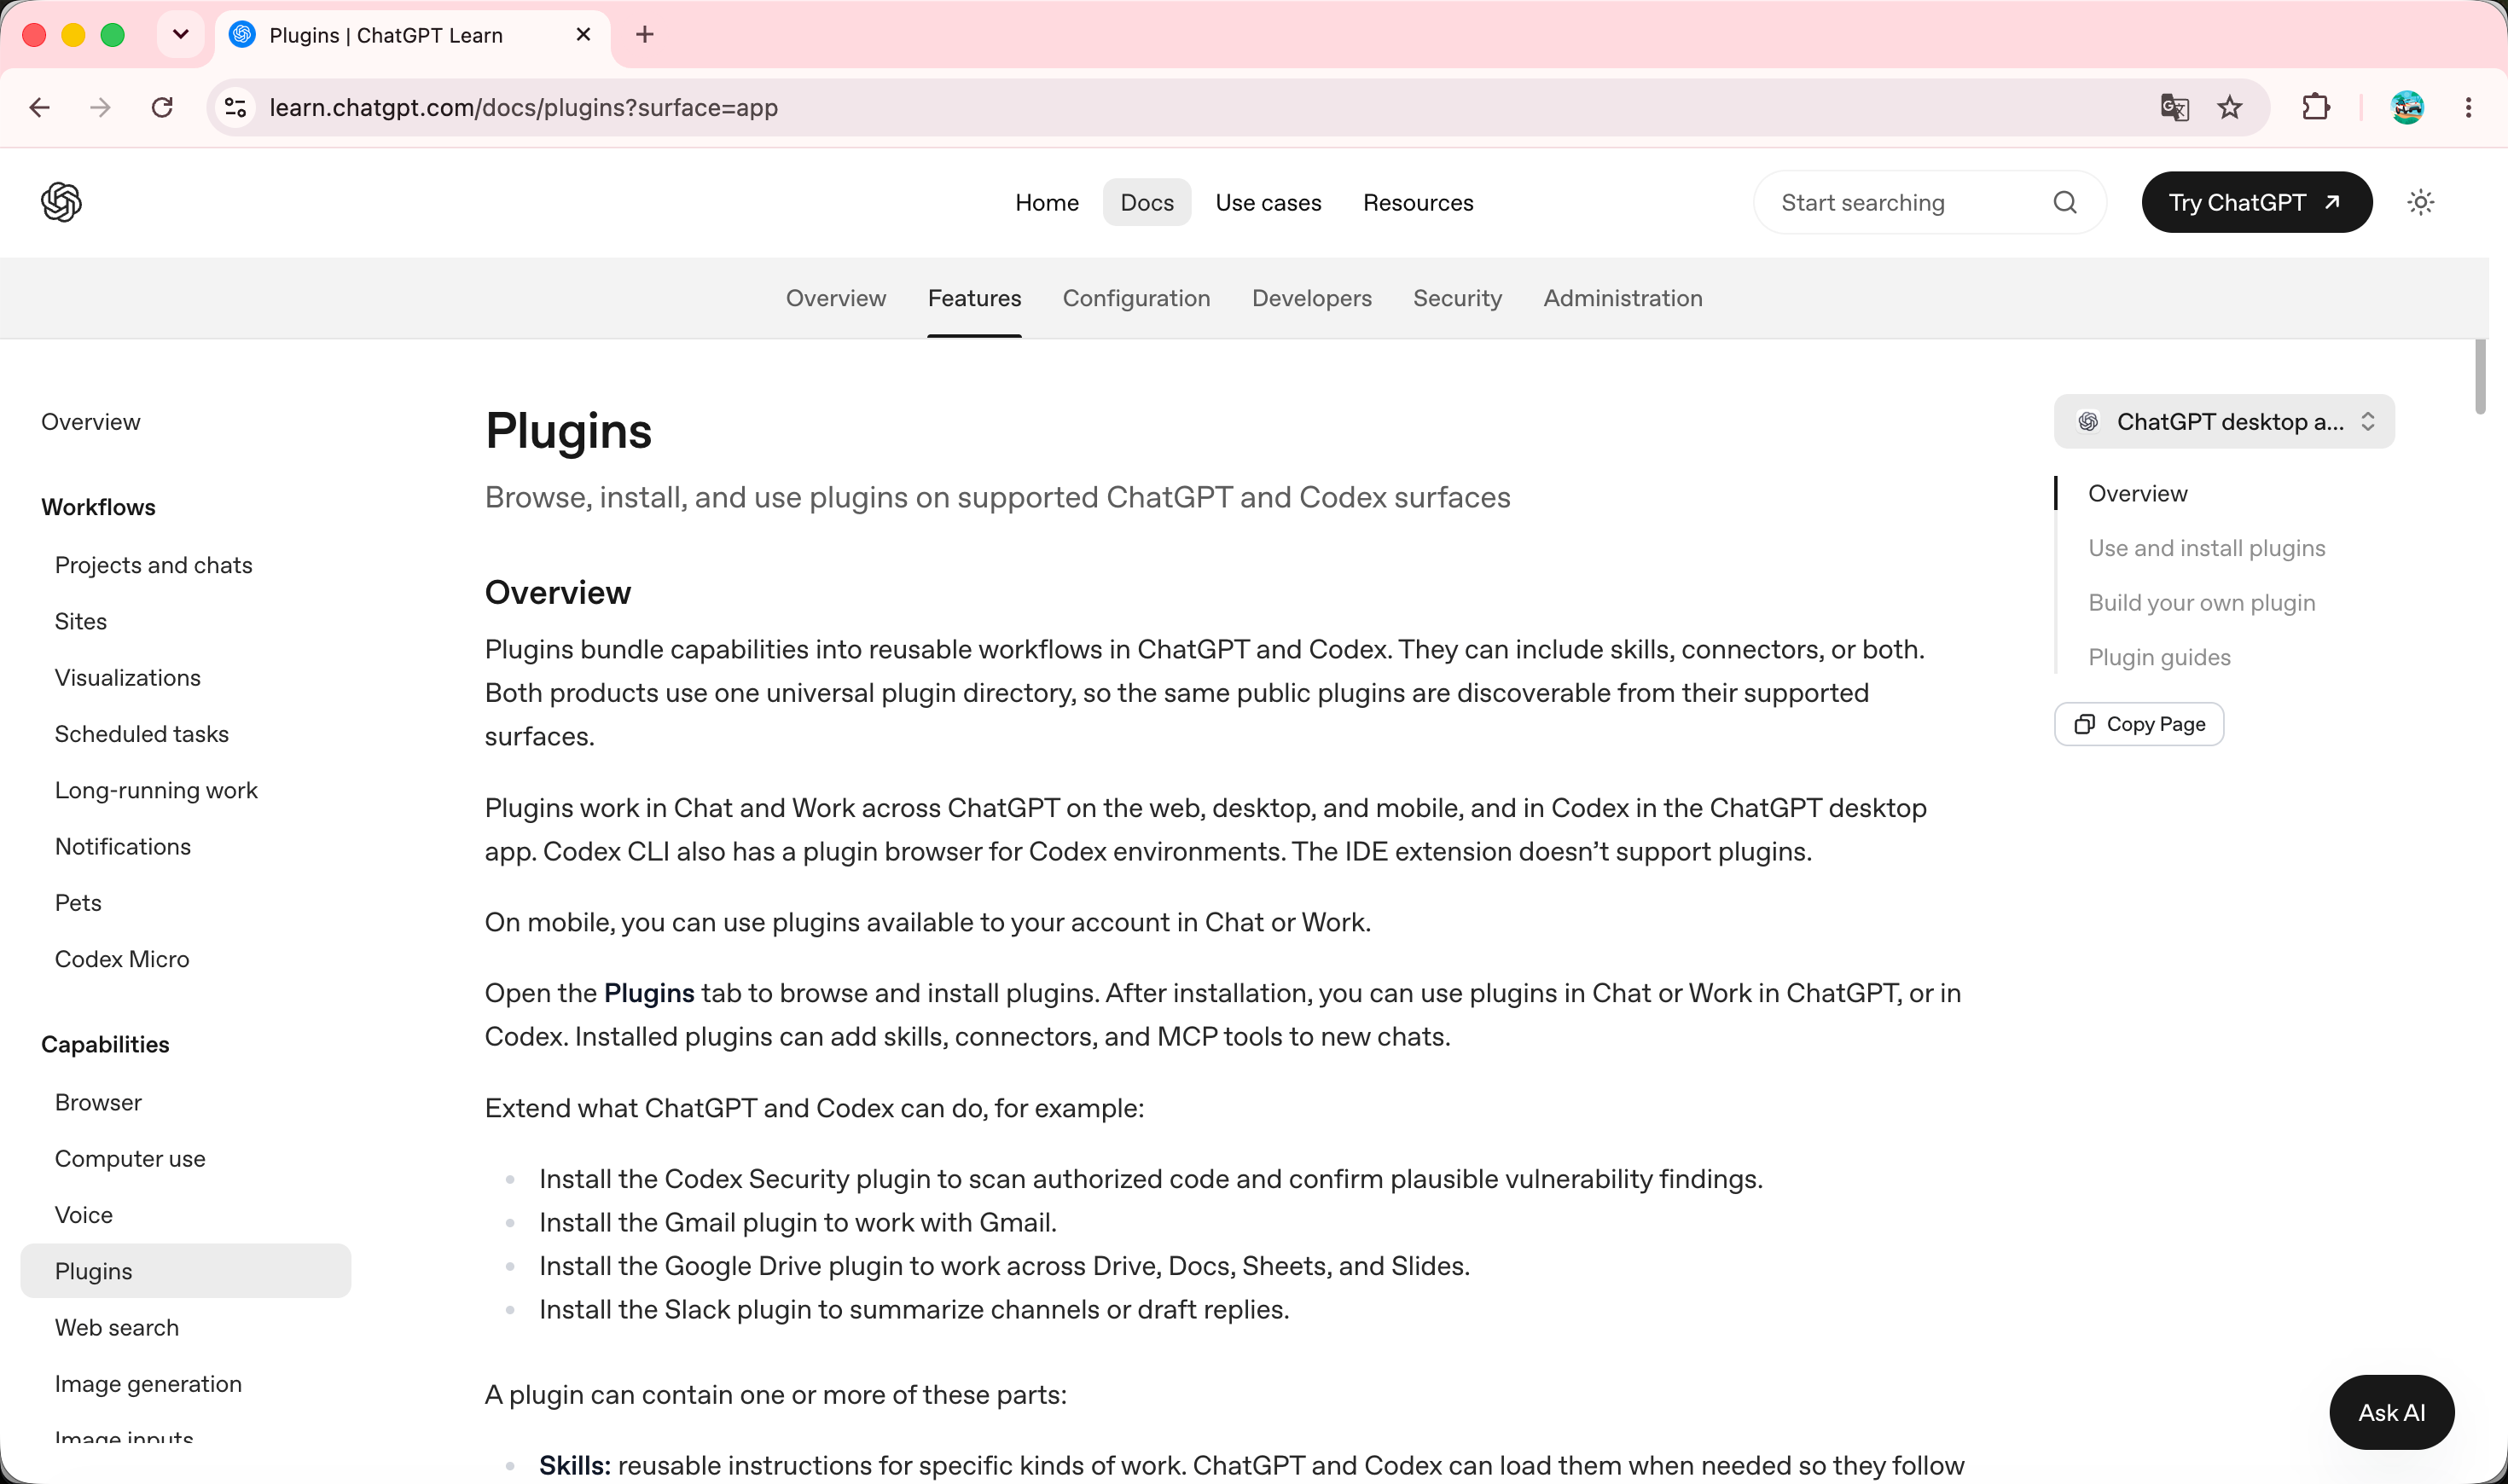This screenshot has height=1484, width=2508.
Task: Click the Overview section heading in the article
Action: tap(558, 592)
